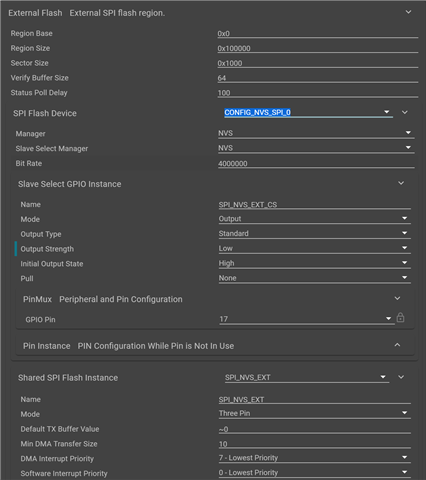
Task: Open the CONFIG_NVS_SPI_0 device dropdown
Action: click(x=308, y=112)
